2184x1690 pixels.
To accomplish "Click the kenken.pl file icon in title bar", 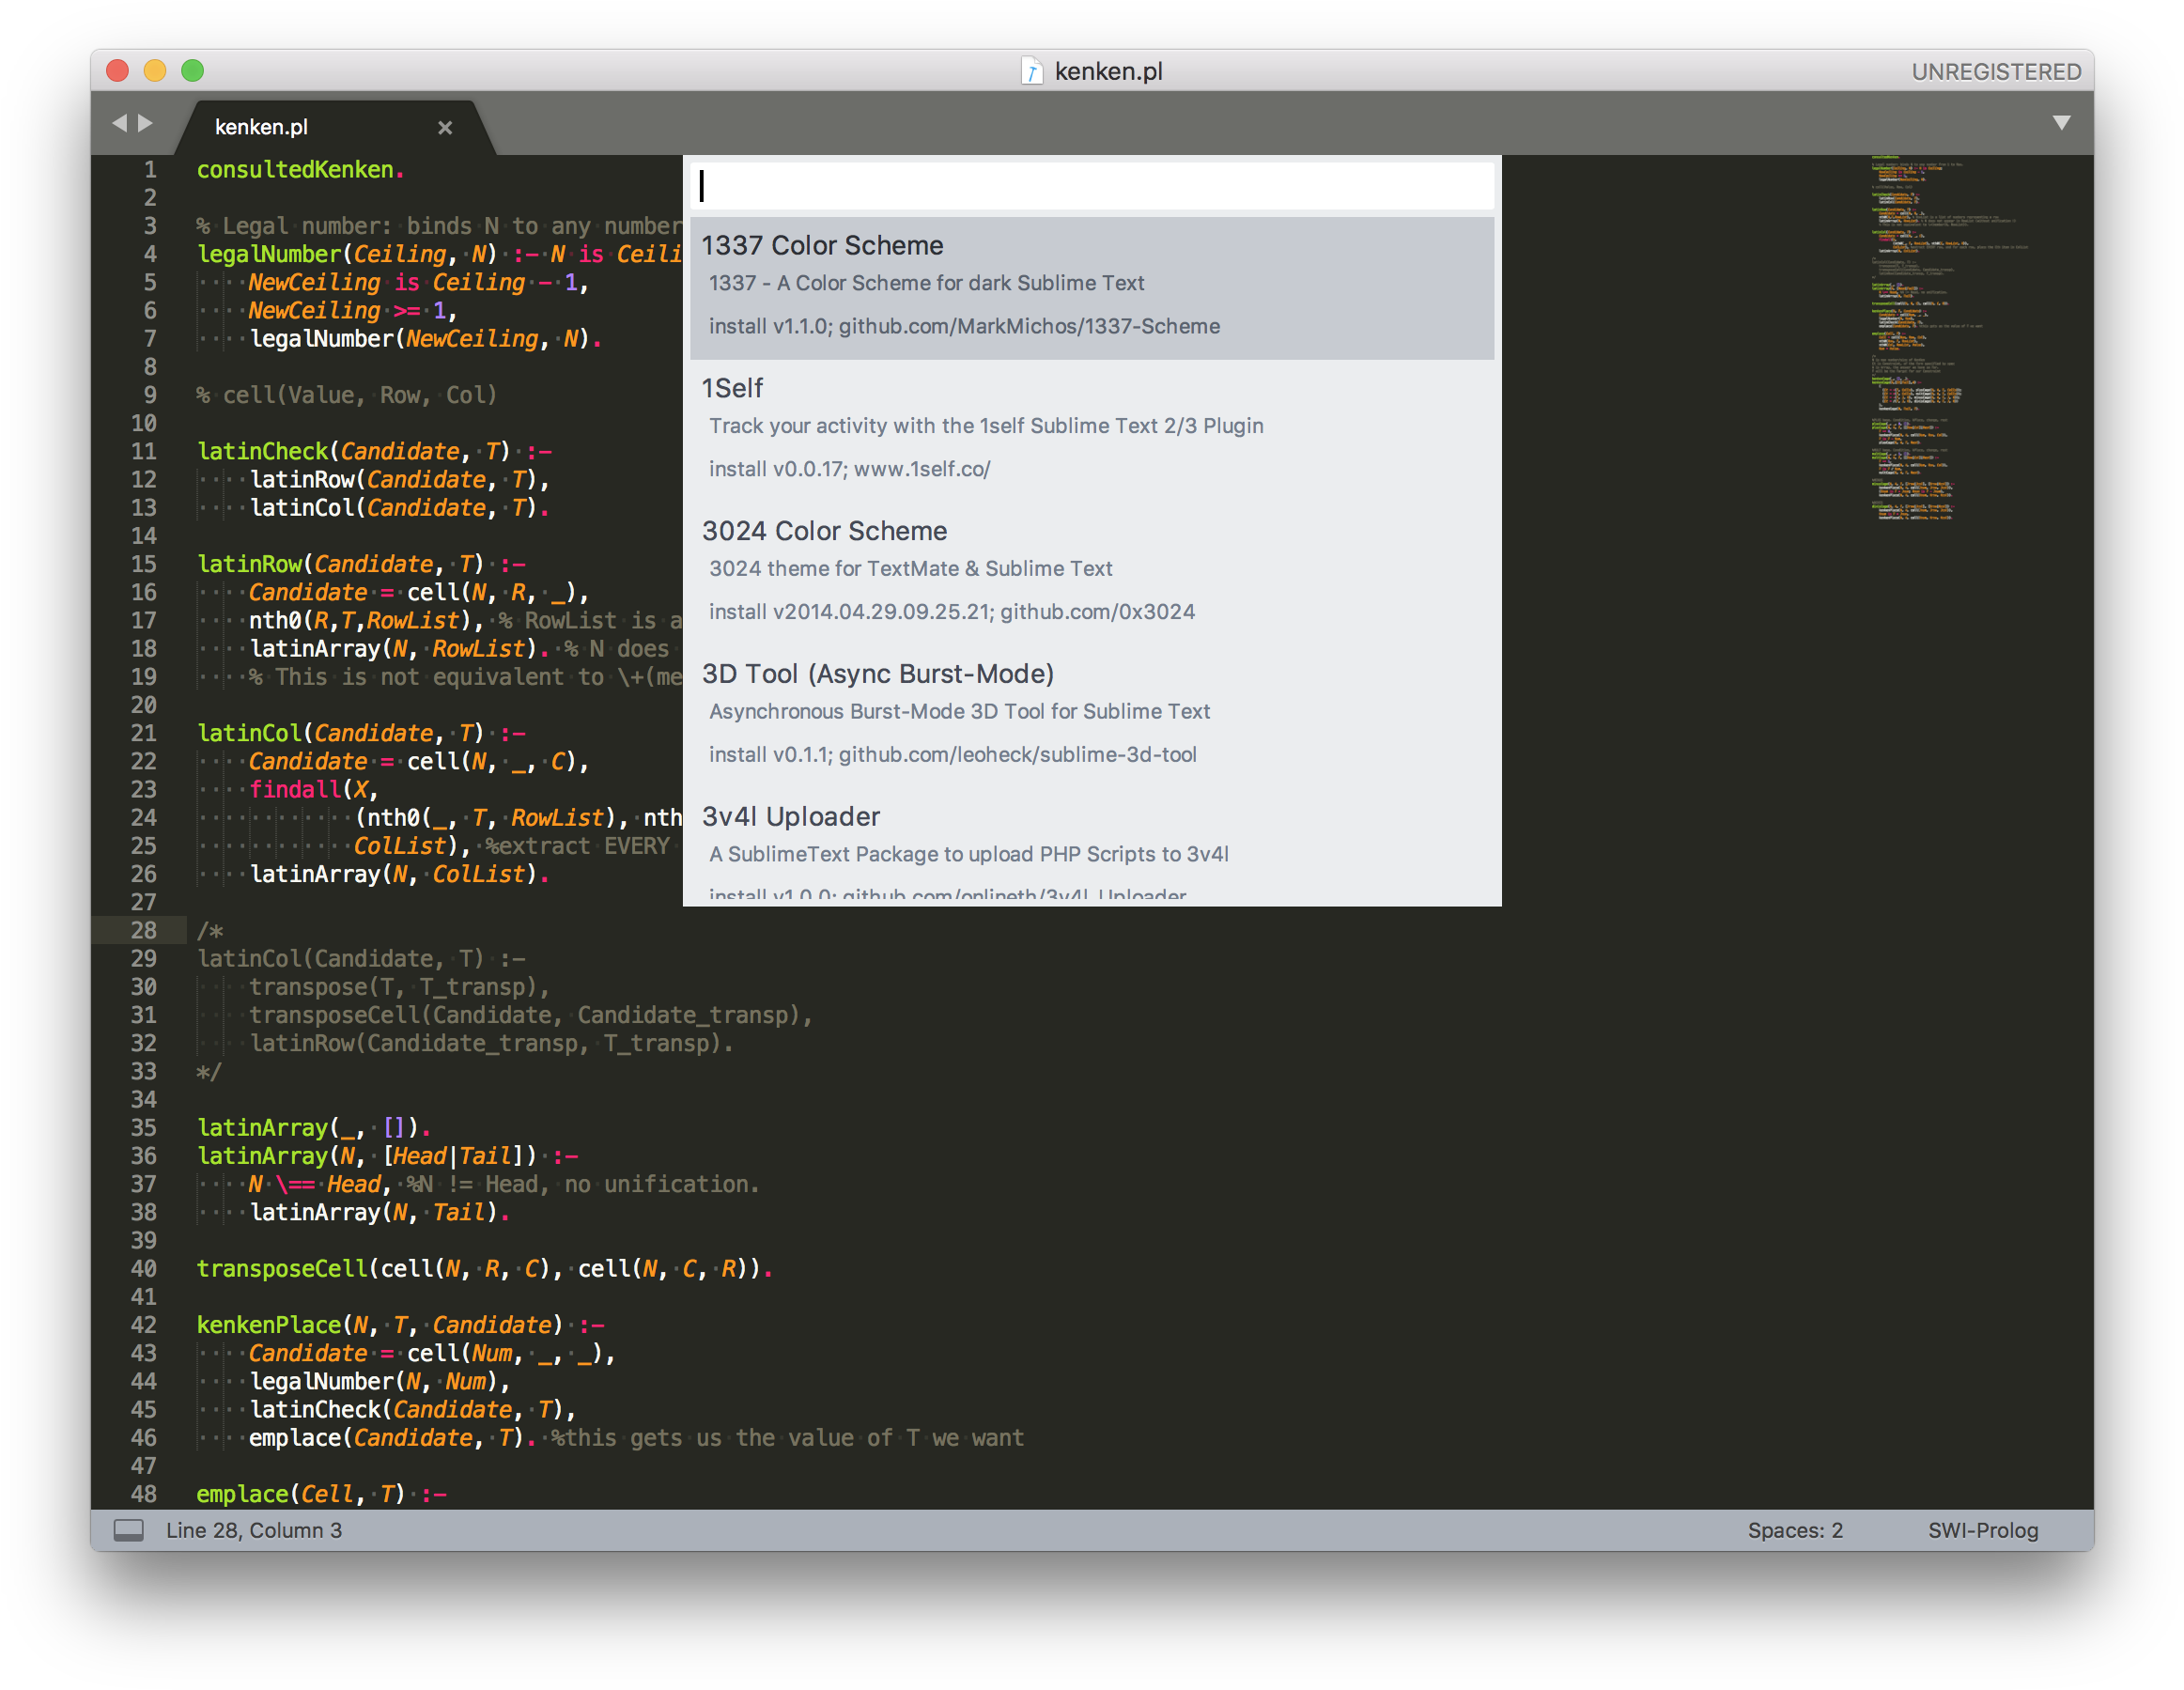I will point(1031,71).
